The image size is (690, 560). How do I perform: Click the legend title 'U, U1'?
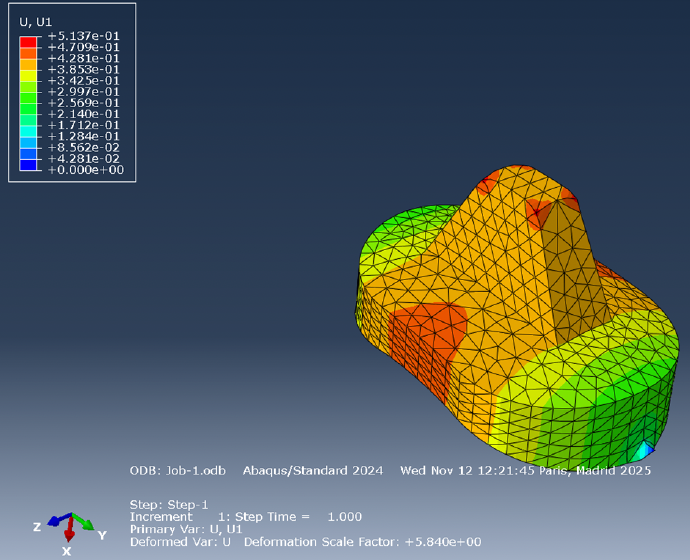click(x=36, y=22)
